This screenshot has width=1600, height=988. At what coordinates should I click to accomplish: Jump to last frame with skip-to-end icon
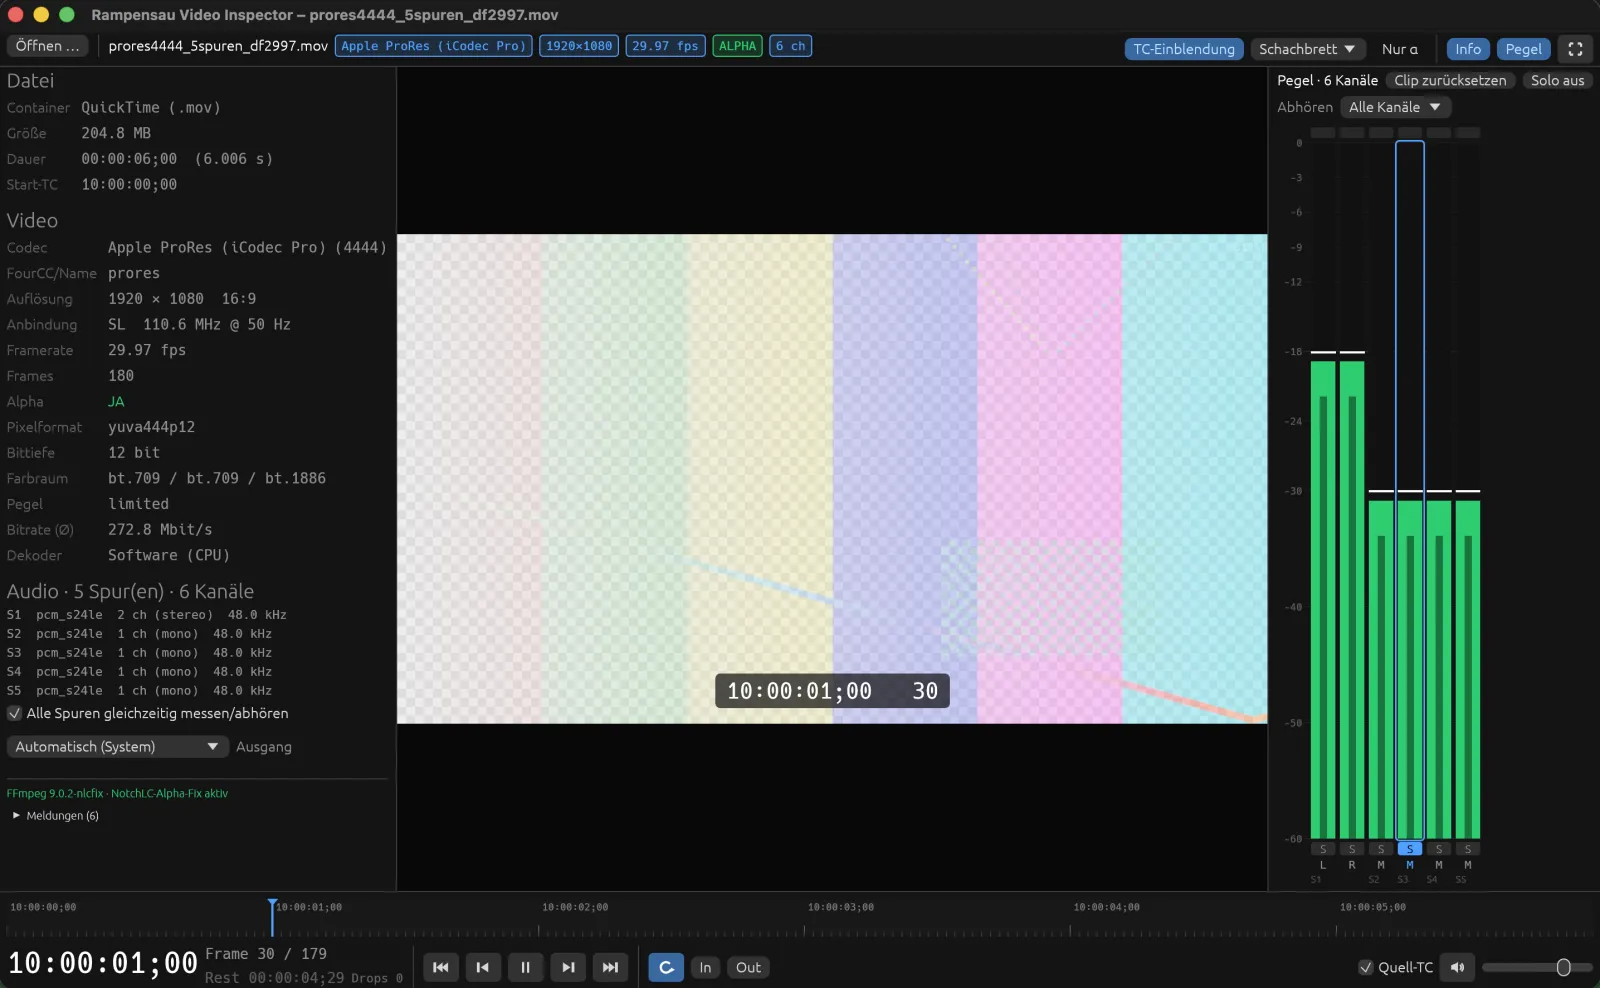[x=610, y=967]
